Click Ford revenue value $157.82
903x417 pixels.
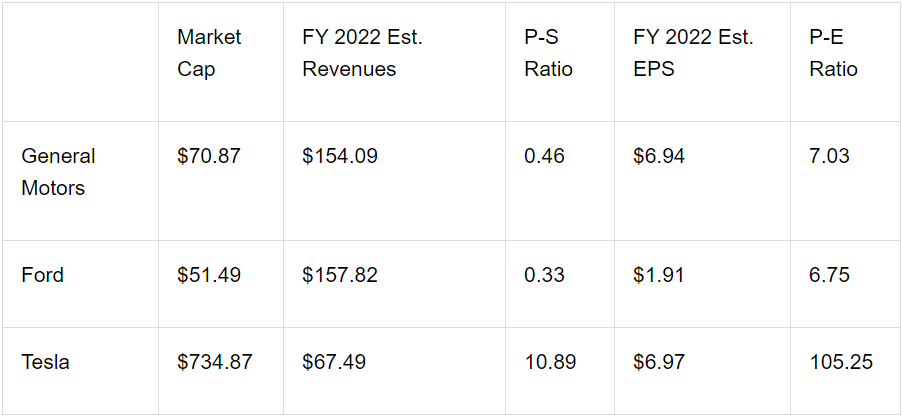click(x=340, y=275)
